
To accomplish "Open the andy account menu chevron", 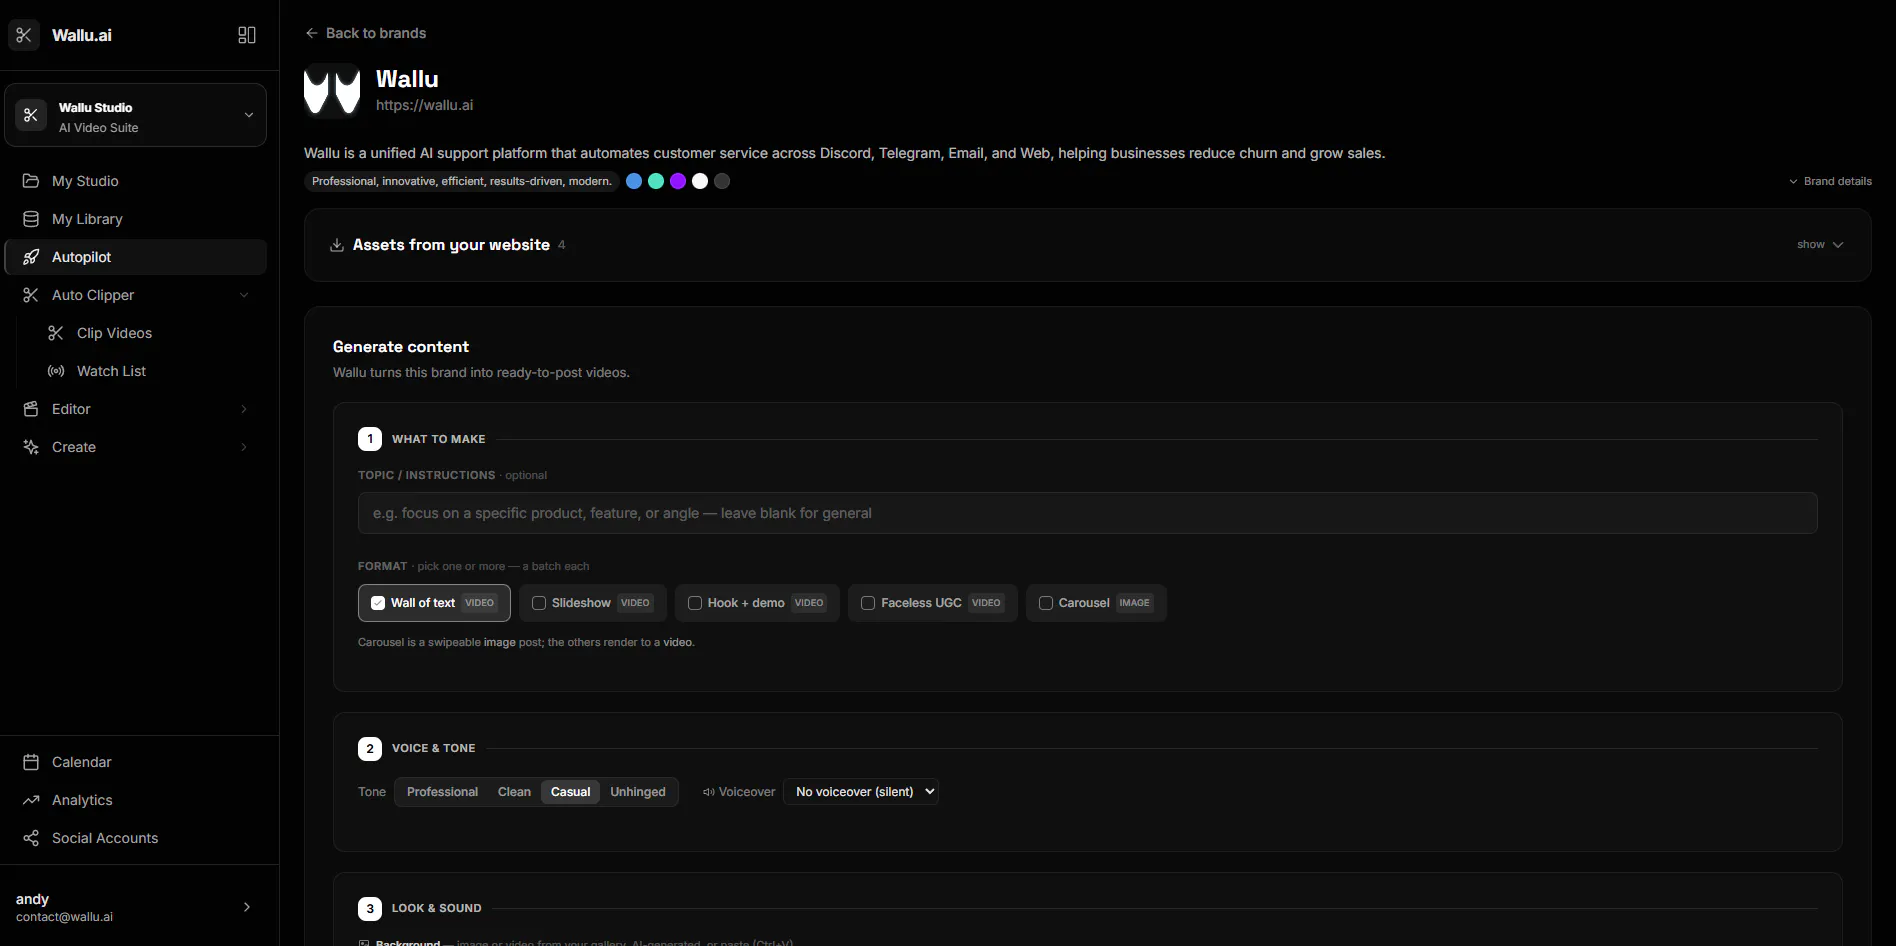I will pos(247,907).
